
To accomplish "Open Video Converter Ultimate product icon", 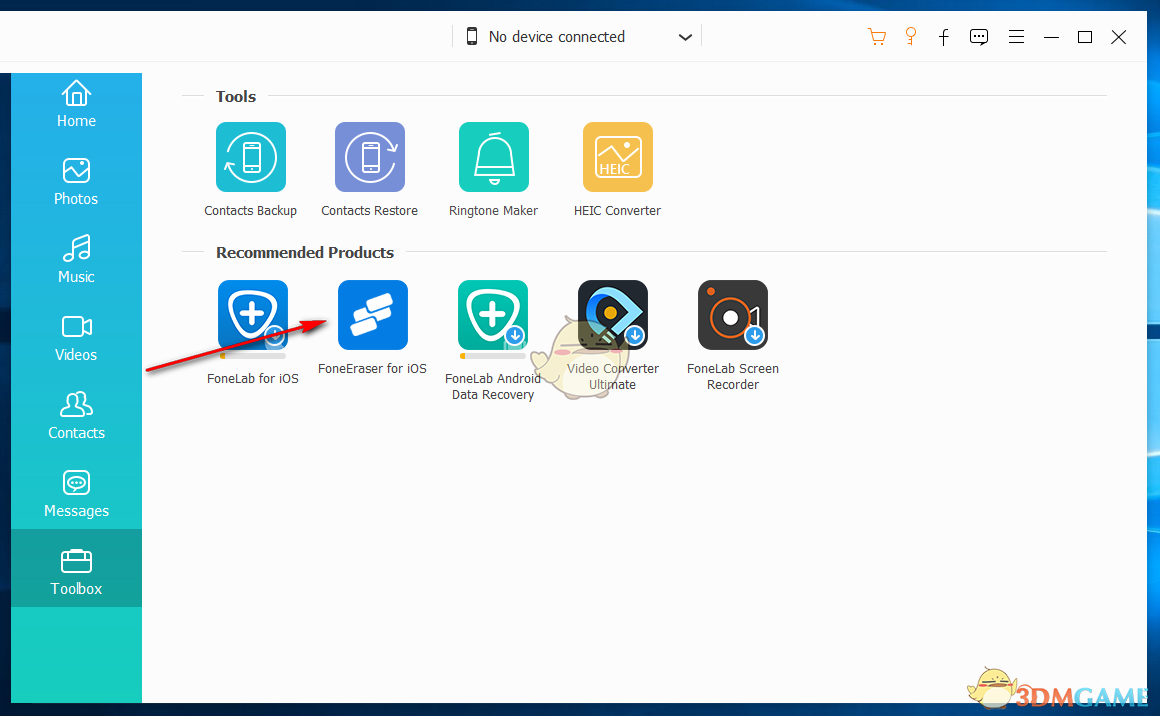I will (x=613, y=315).
